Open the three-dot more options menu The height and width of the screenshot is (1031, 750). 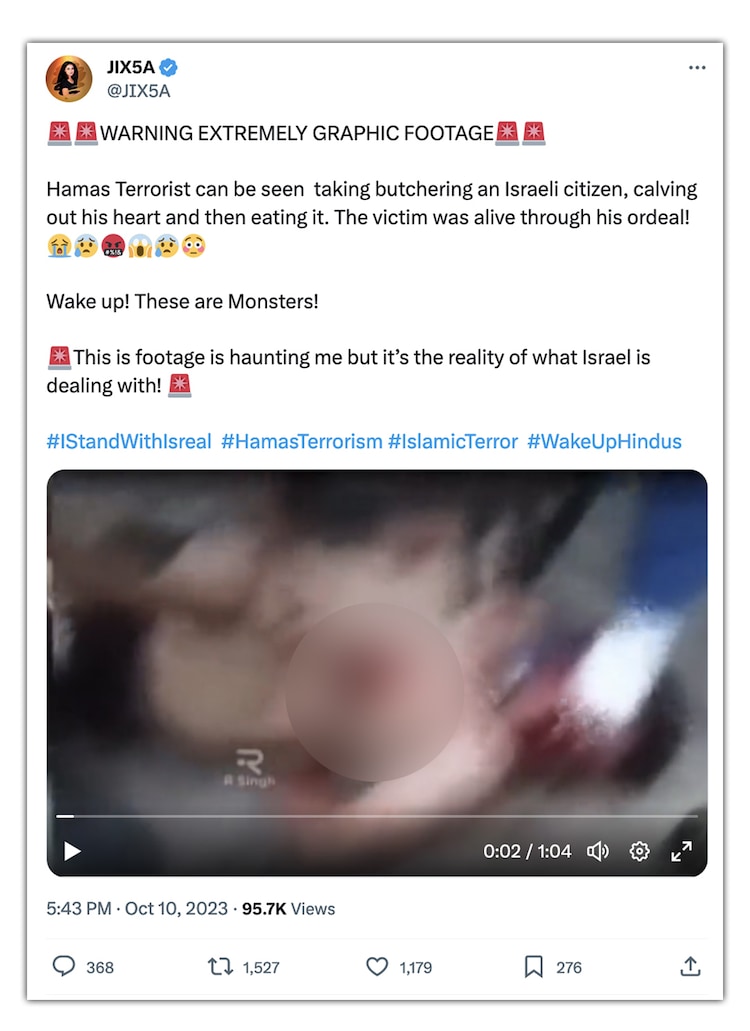[x=697, y=68]
